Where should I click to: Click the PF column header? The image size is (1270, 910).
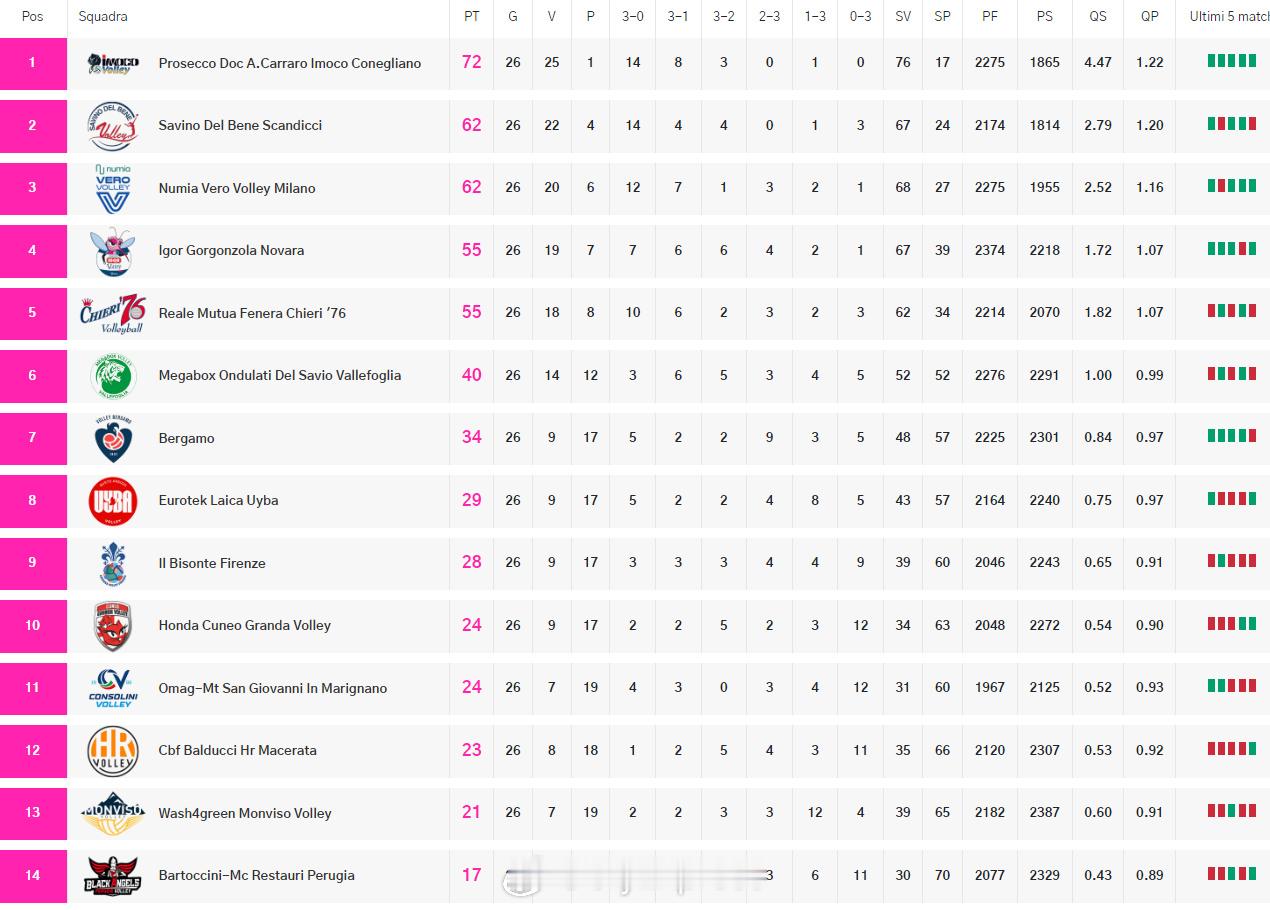coord(990,16)
